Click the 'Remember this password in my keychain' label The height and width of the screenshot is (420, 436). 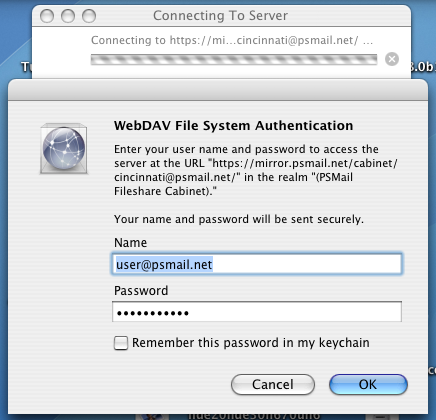(x=251, y=343)
